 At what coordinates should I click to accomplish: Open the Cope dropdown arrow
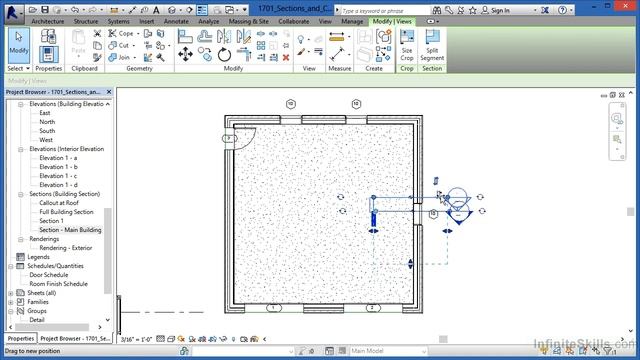click(x=138, y=33)
